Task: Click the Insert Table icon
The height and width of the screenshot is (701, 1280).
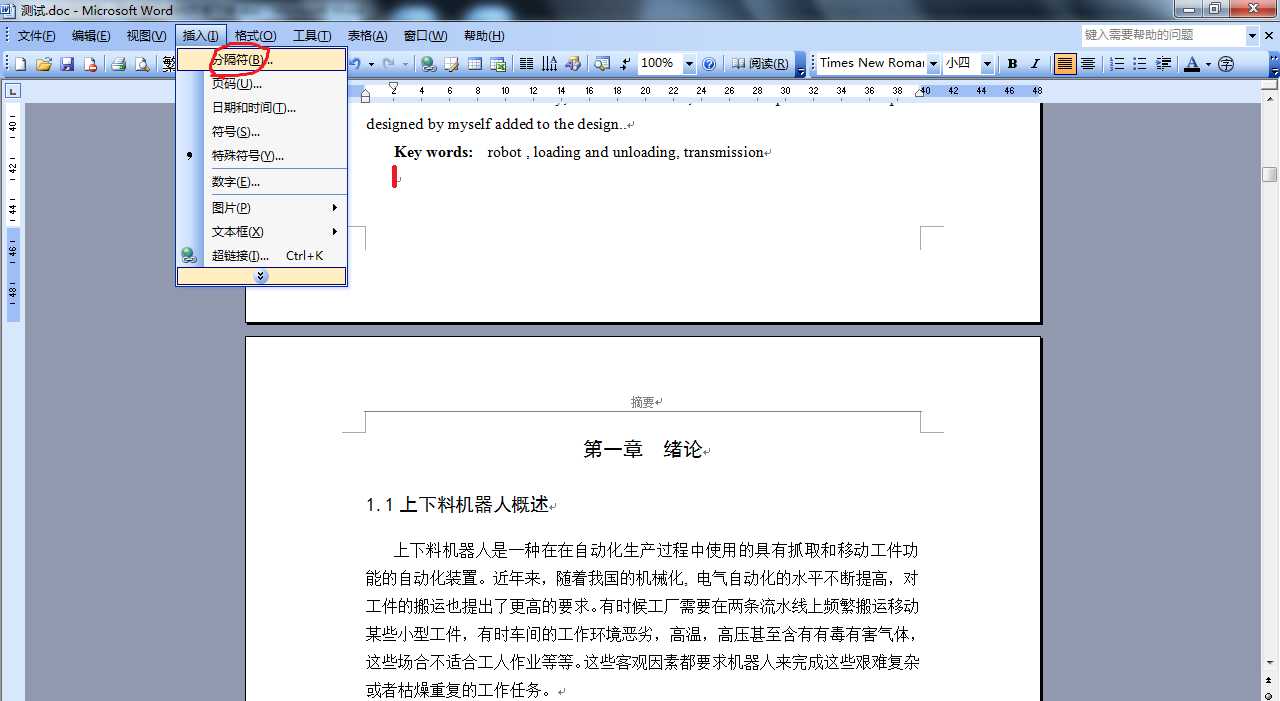Action: click(x=475, y=64)
